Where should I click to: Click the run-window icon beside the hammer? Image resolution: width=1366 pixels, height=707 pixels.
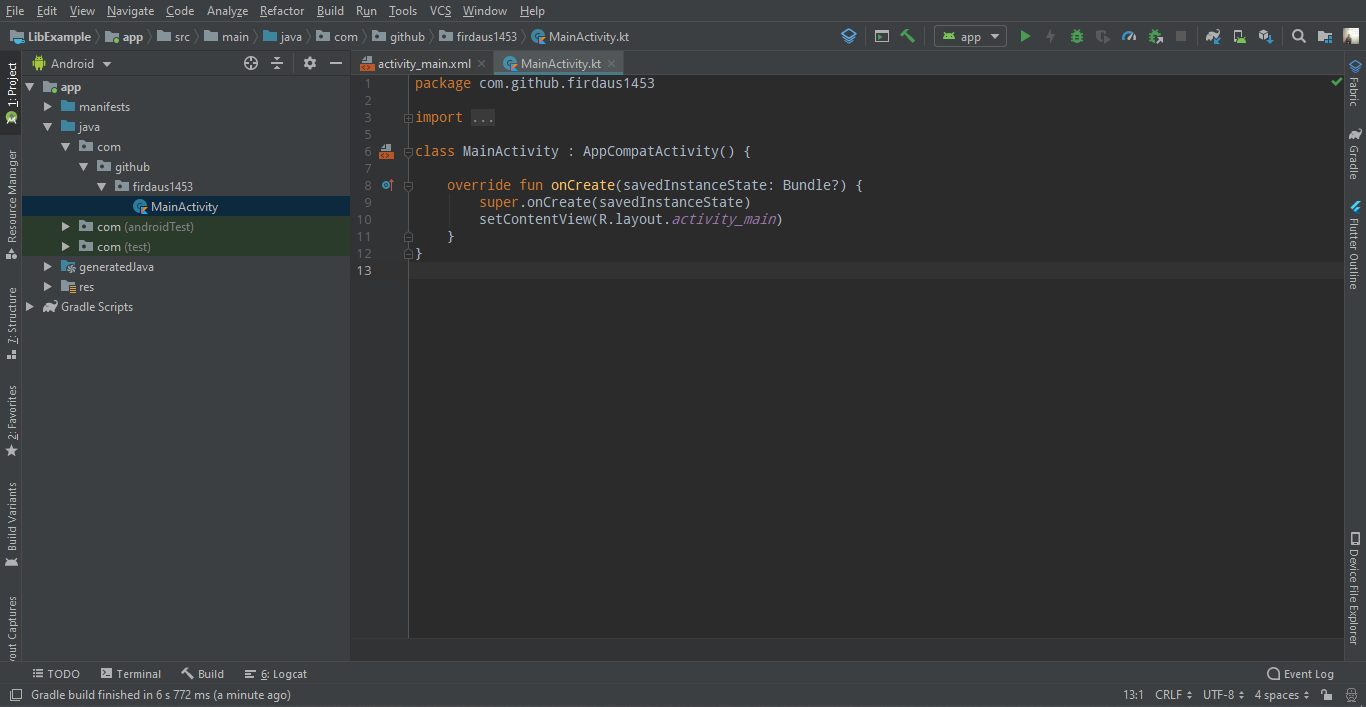pyautogui.click(x=881, y=36)
